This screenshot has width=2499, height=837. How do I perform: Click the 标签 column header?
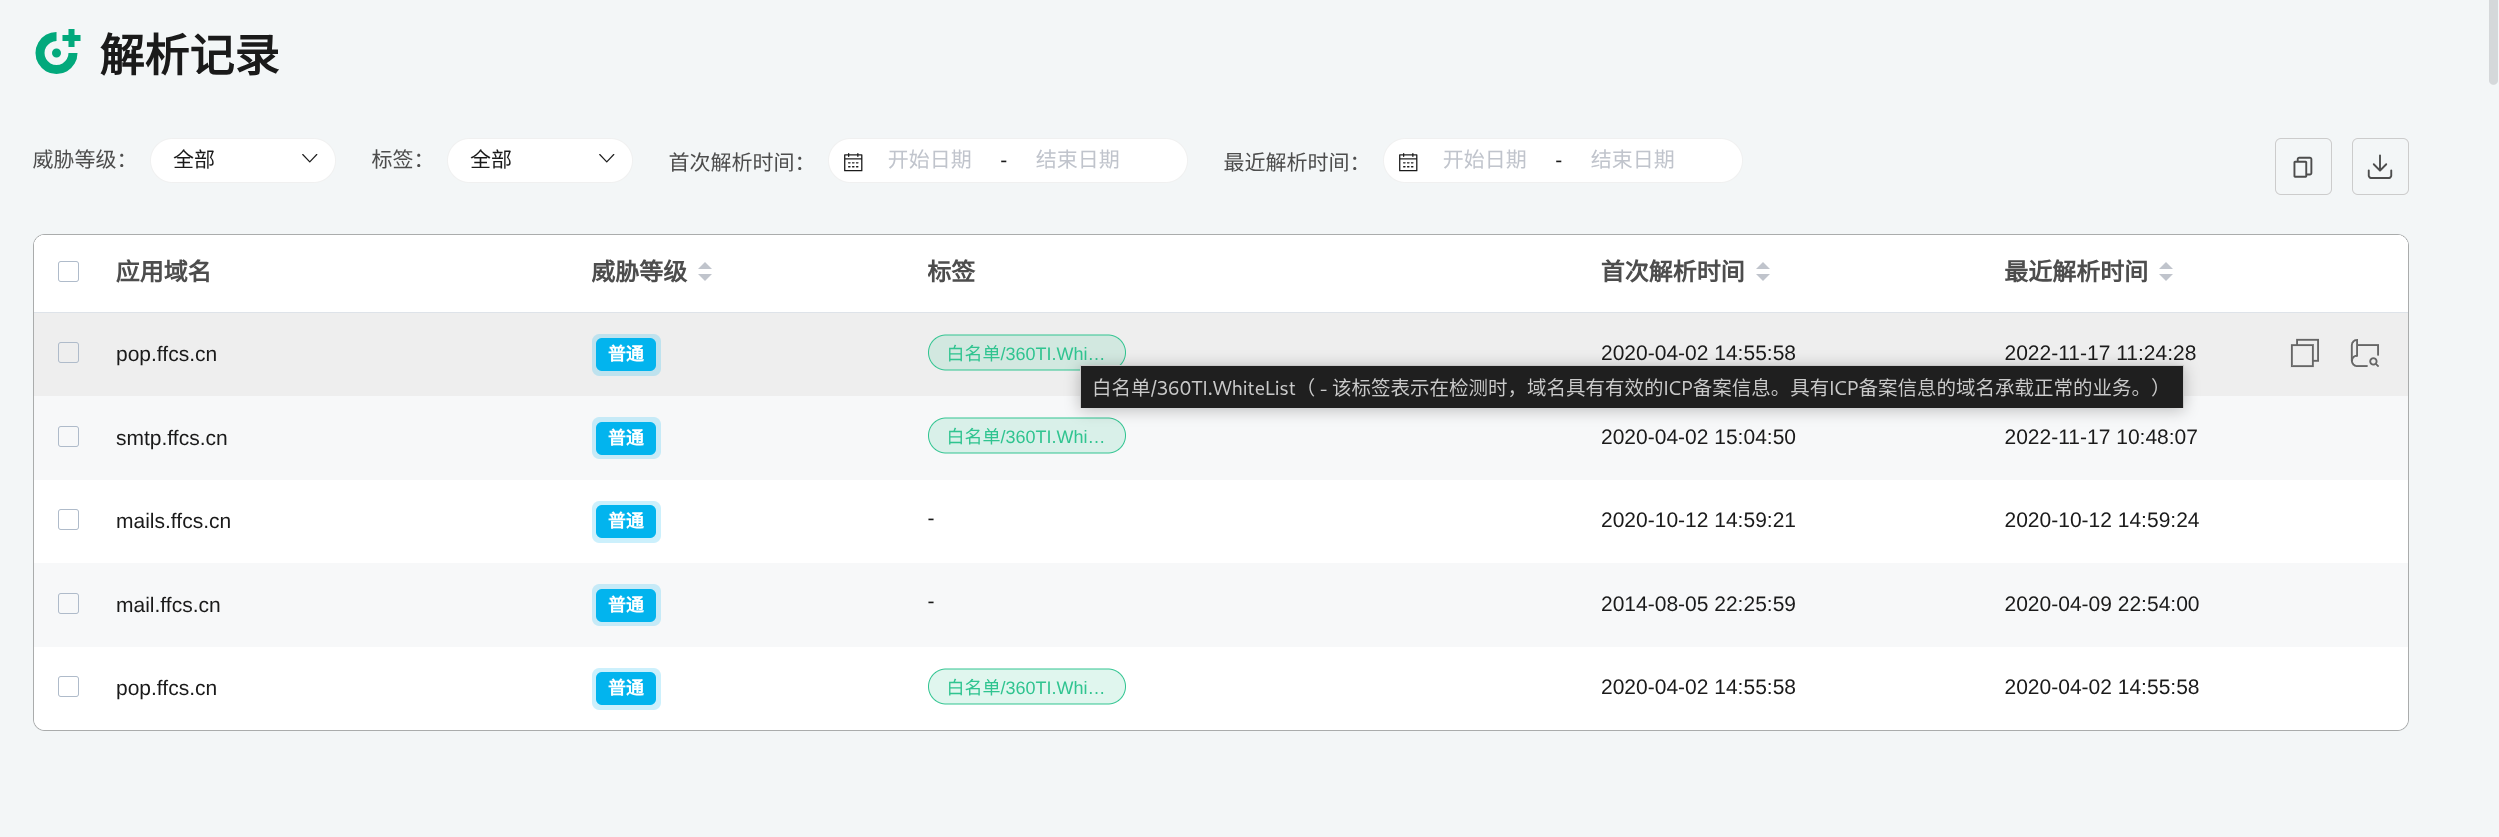tap(951, 272)
